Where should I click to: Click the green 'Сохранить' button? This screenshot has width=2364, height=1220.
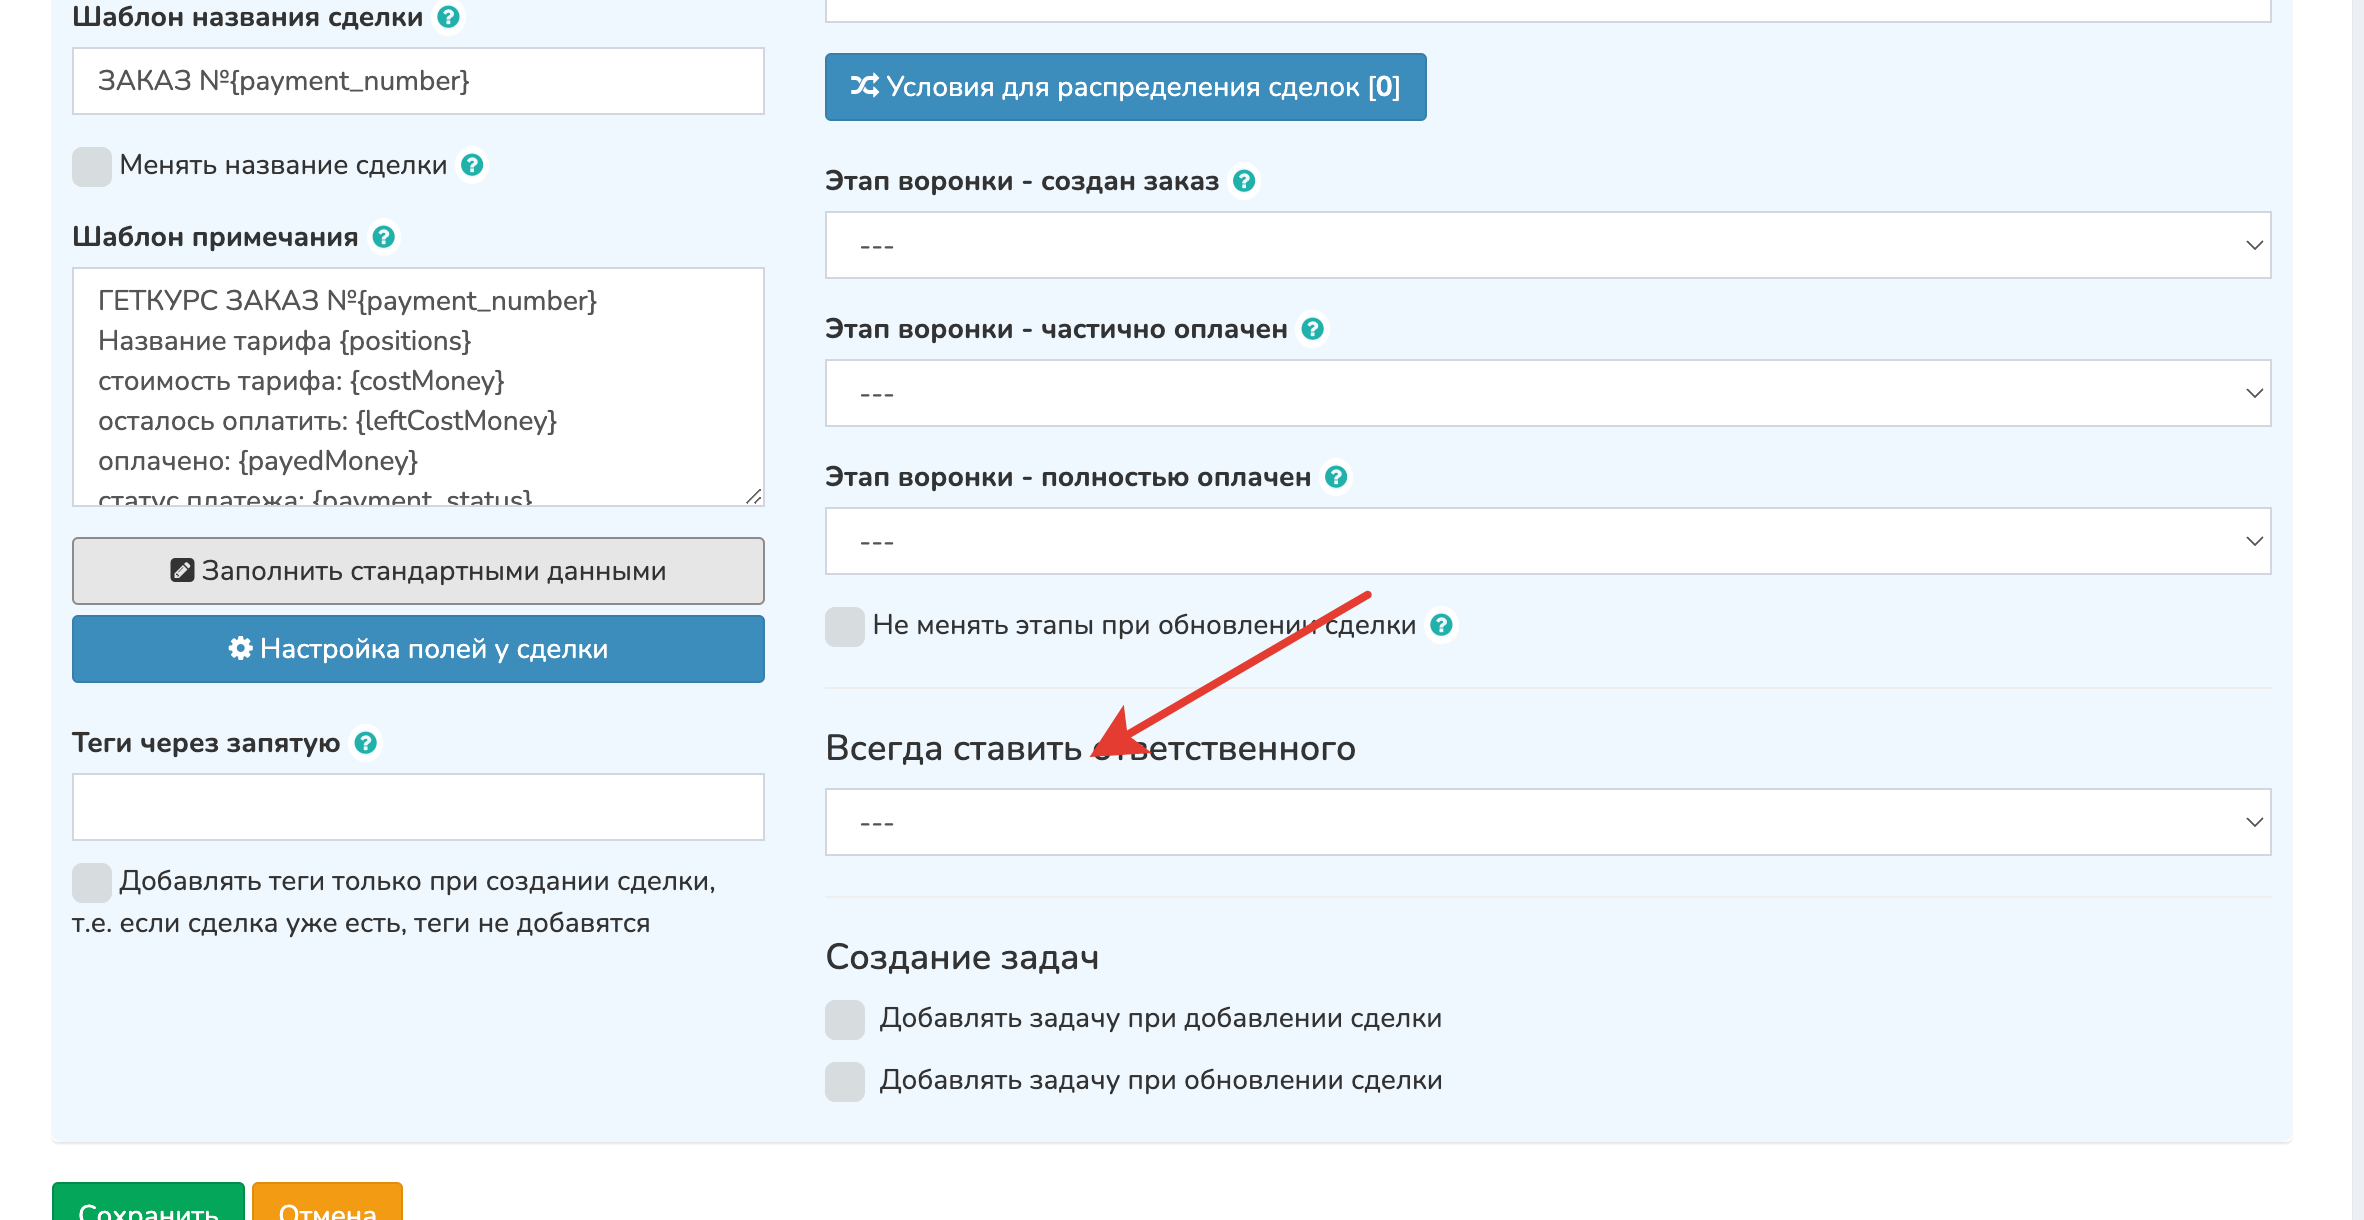click(148, 1204)
